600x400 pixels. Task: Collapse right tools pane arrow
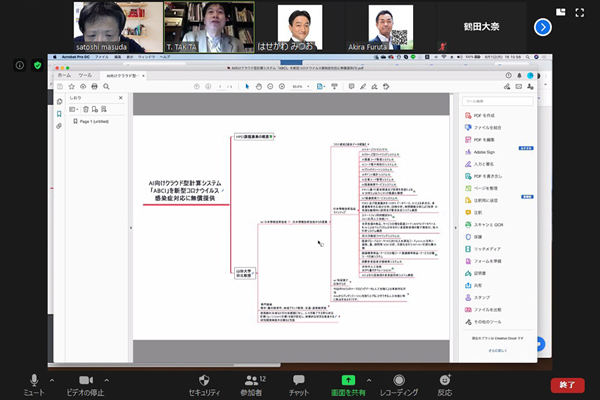[x=455, y=228]
